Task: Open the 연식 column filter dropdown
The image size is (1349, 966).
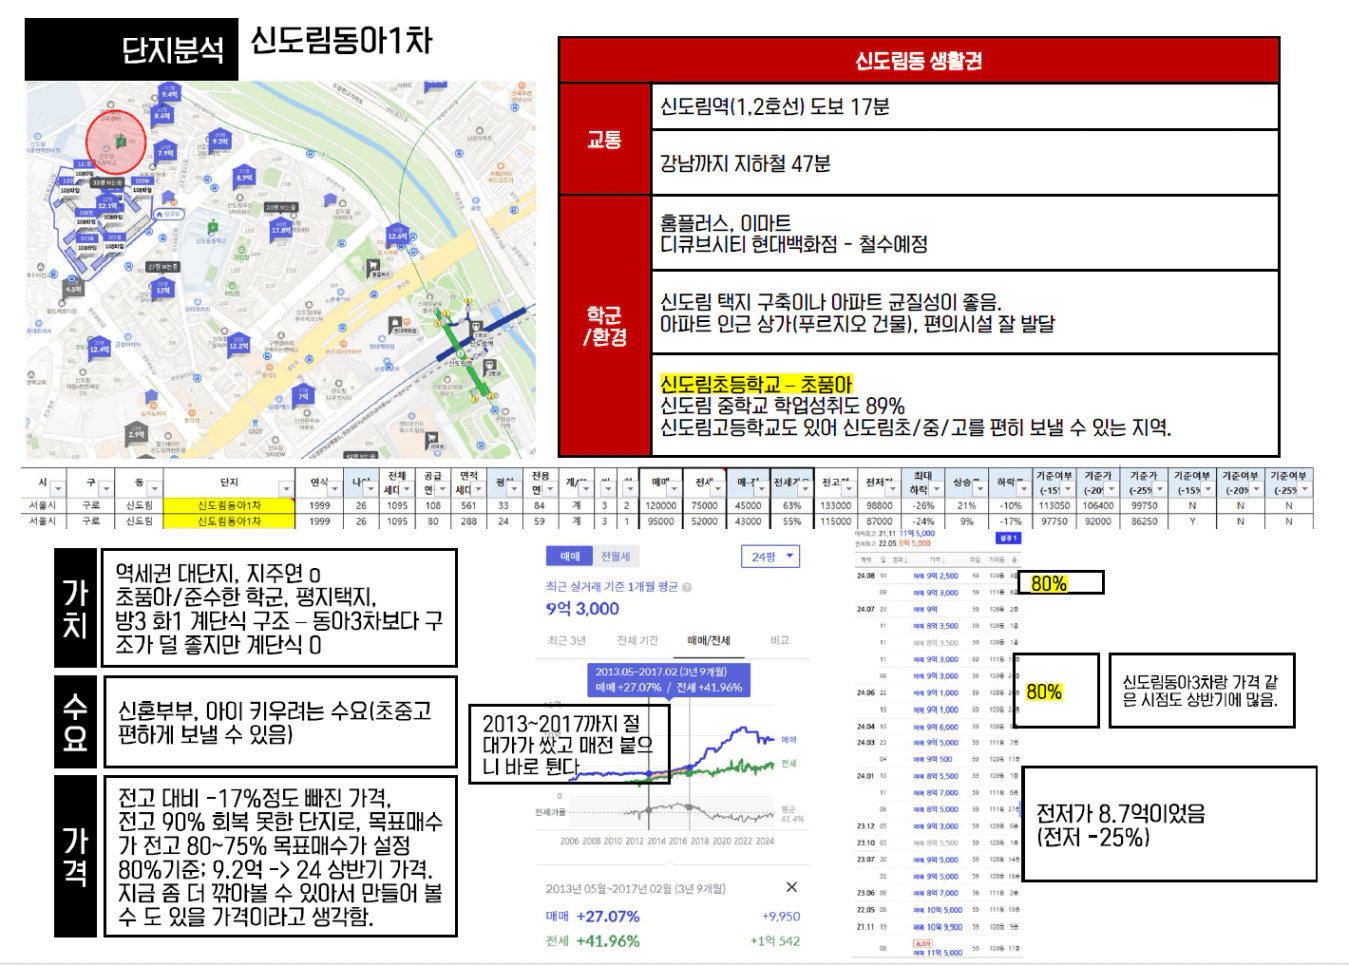Action: pos(335,489)
